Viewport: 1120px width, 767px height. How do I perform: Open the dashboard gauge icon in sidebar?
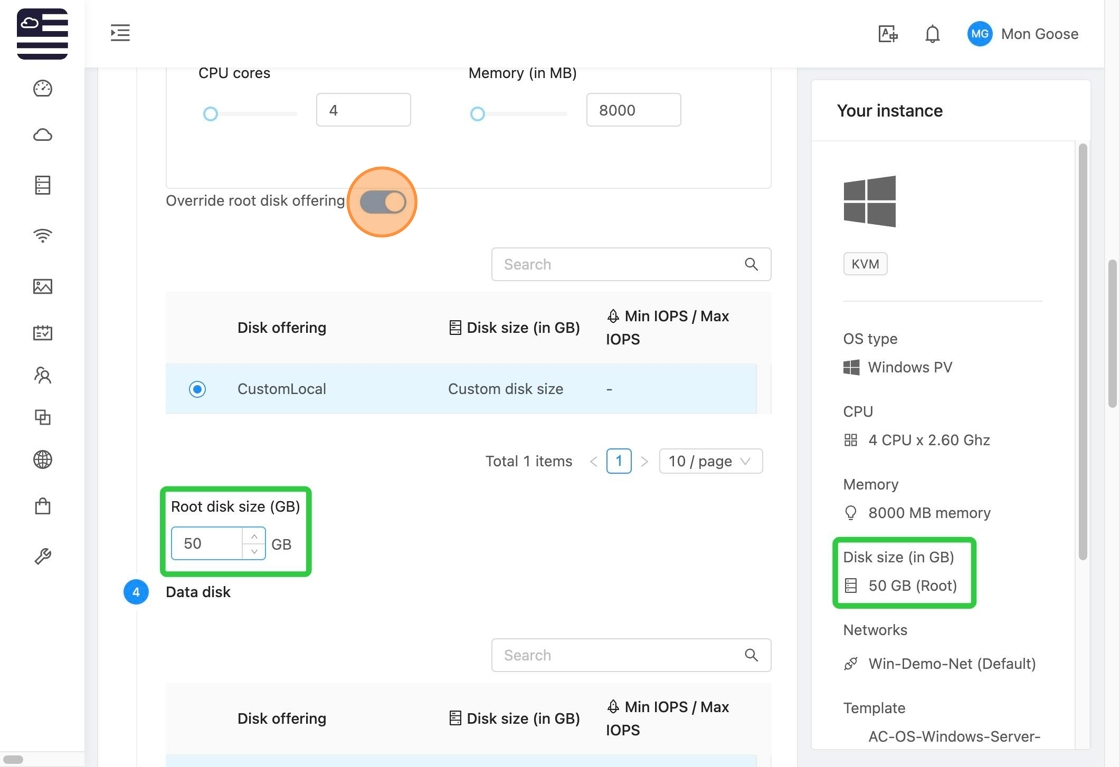pyautogui.click(x=42, y=89)
